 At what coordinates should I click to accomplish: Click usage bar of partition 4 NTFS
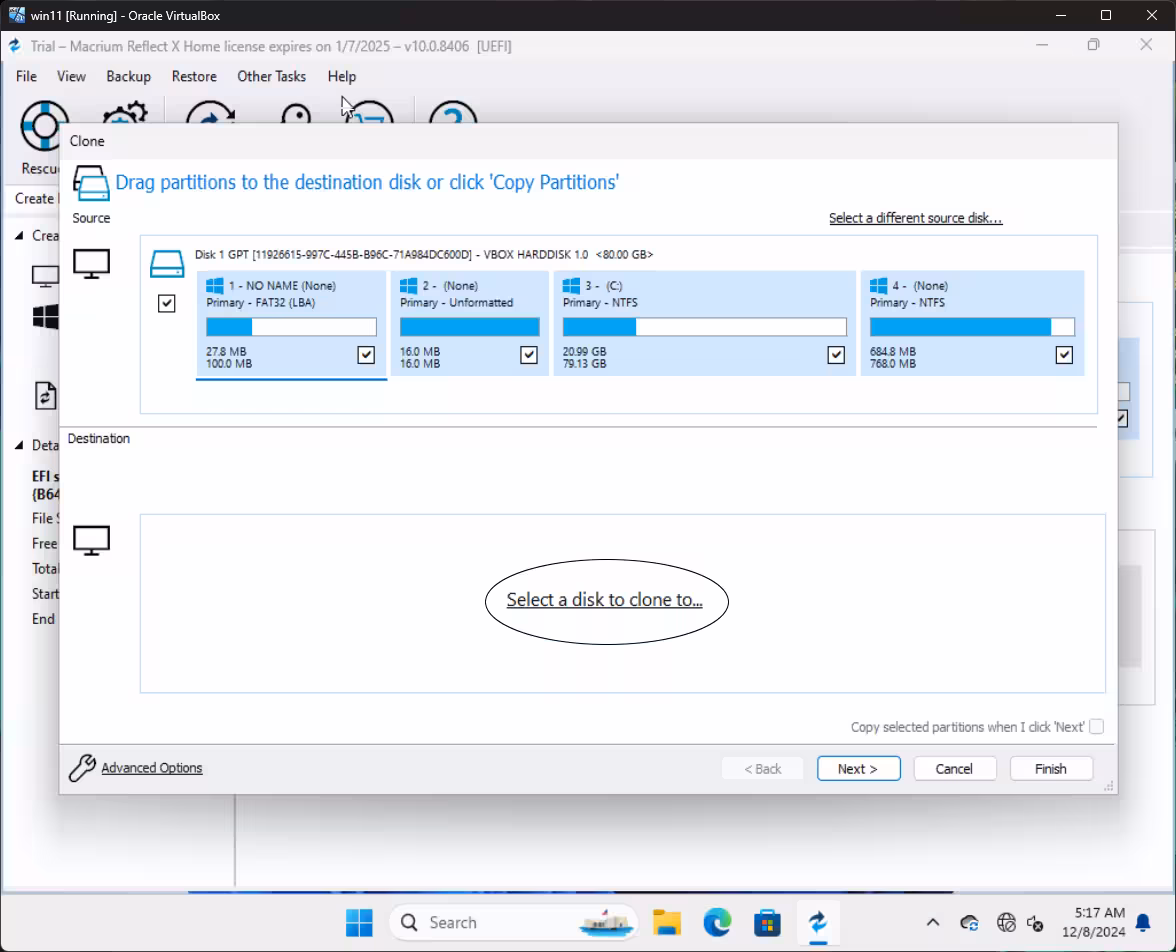click(x=972, y=327)
